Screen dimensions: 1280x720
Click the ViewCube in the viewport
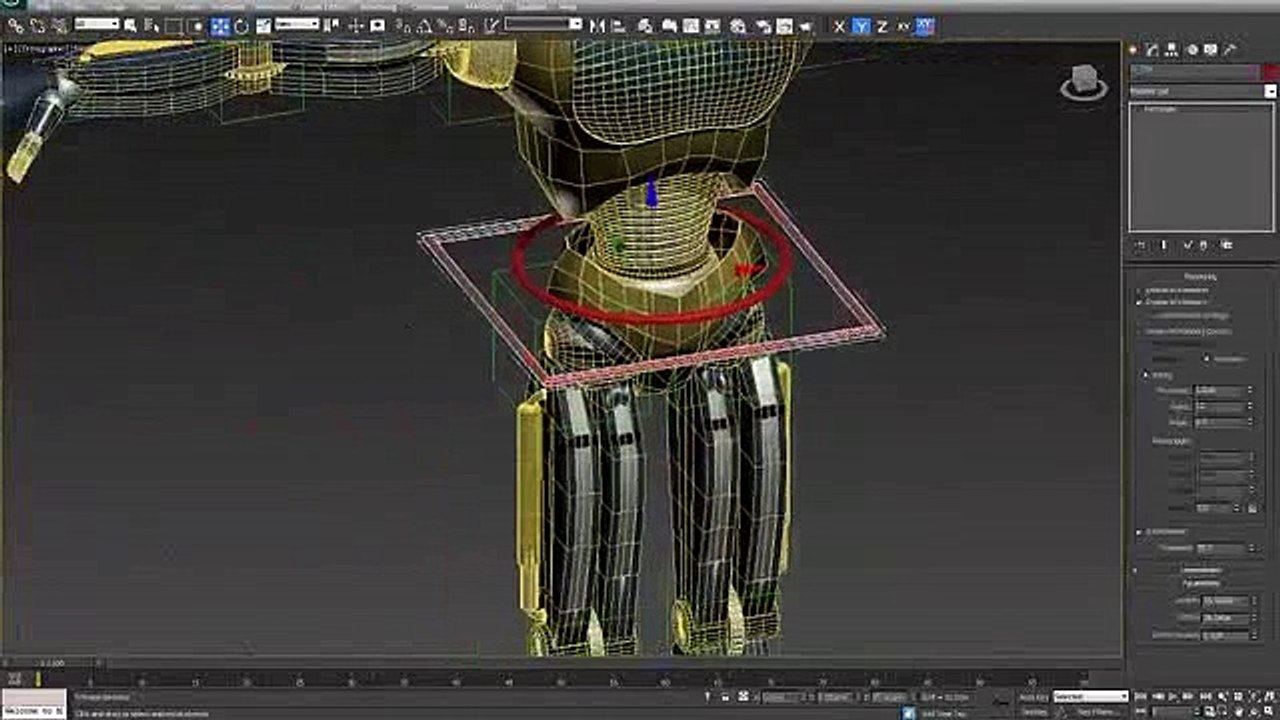pos(1083,82)
